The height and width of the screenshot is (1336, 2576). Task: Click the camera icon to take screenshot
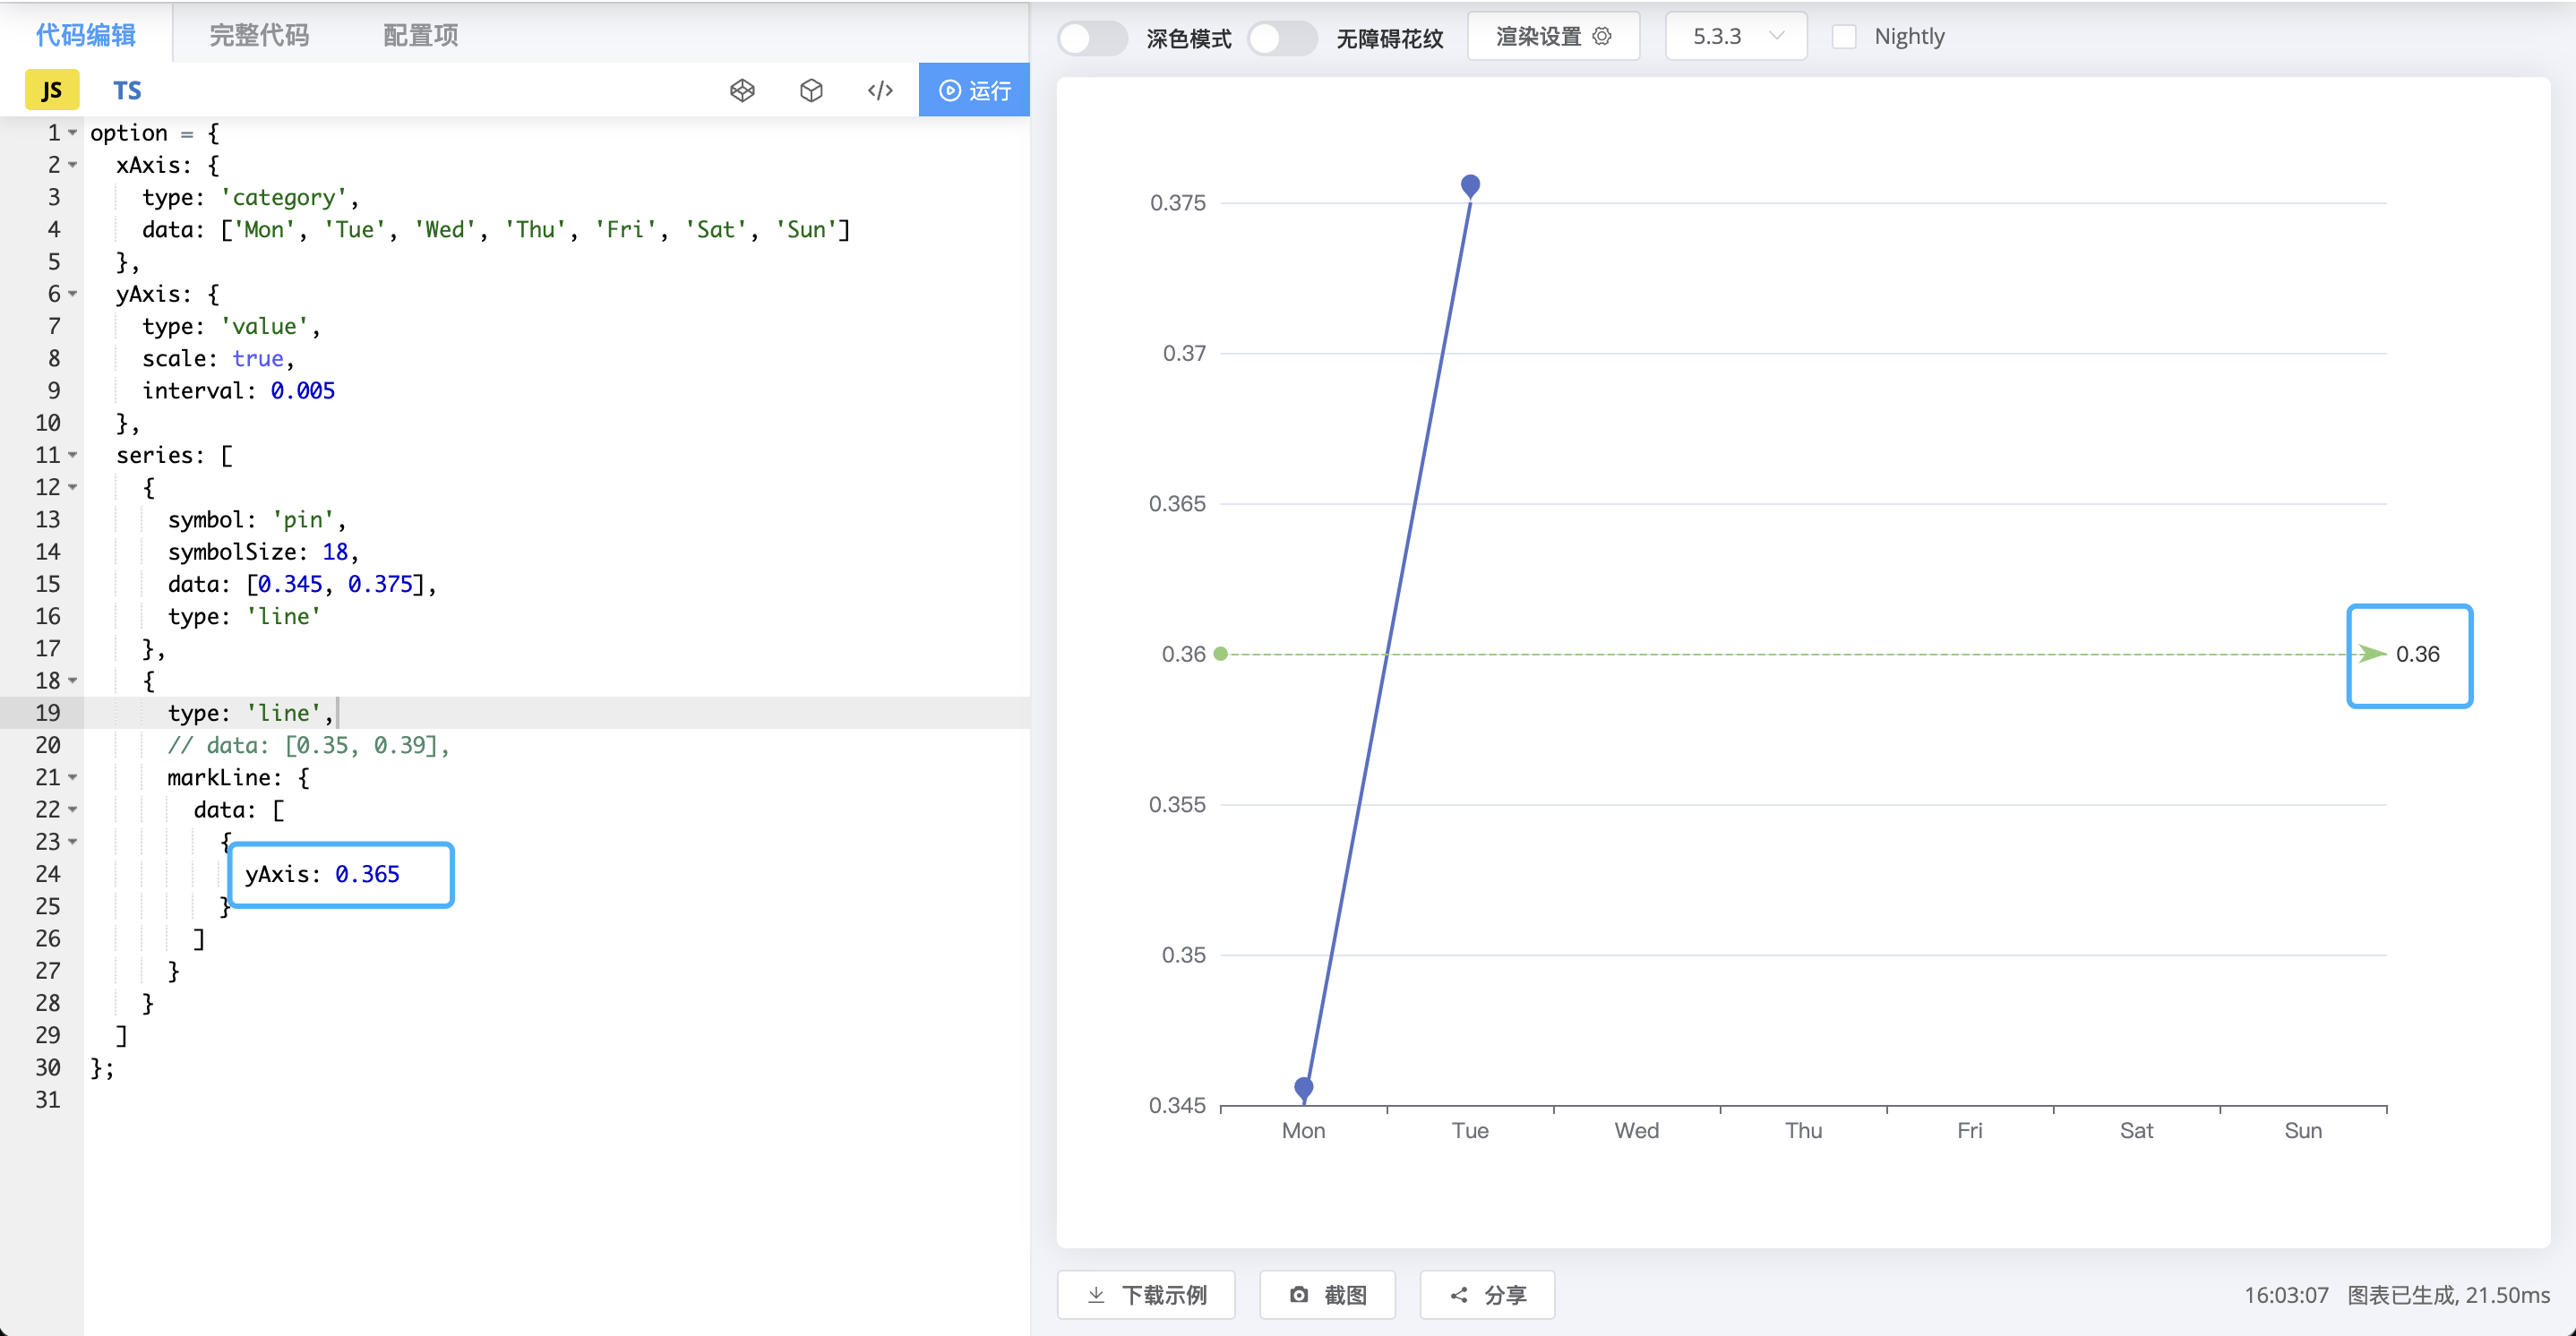[1299, 1294]
